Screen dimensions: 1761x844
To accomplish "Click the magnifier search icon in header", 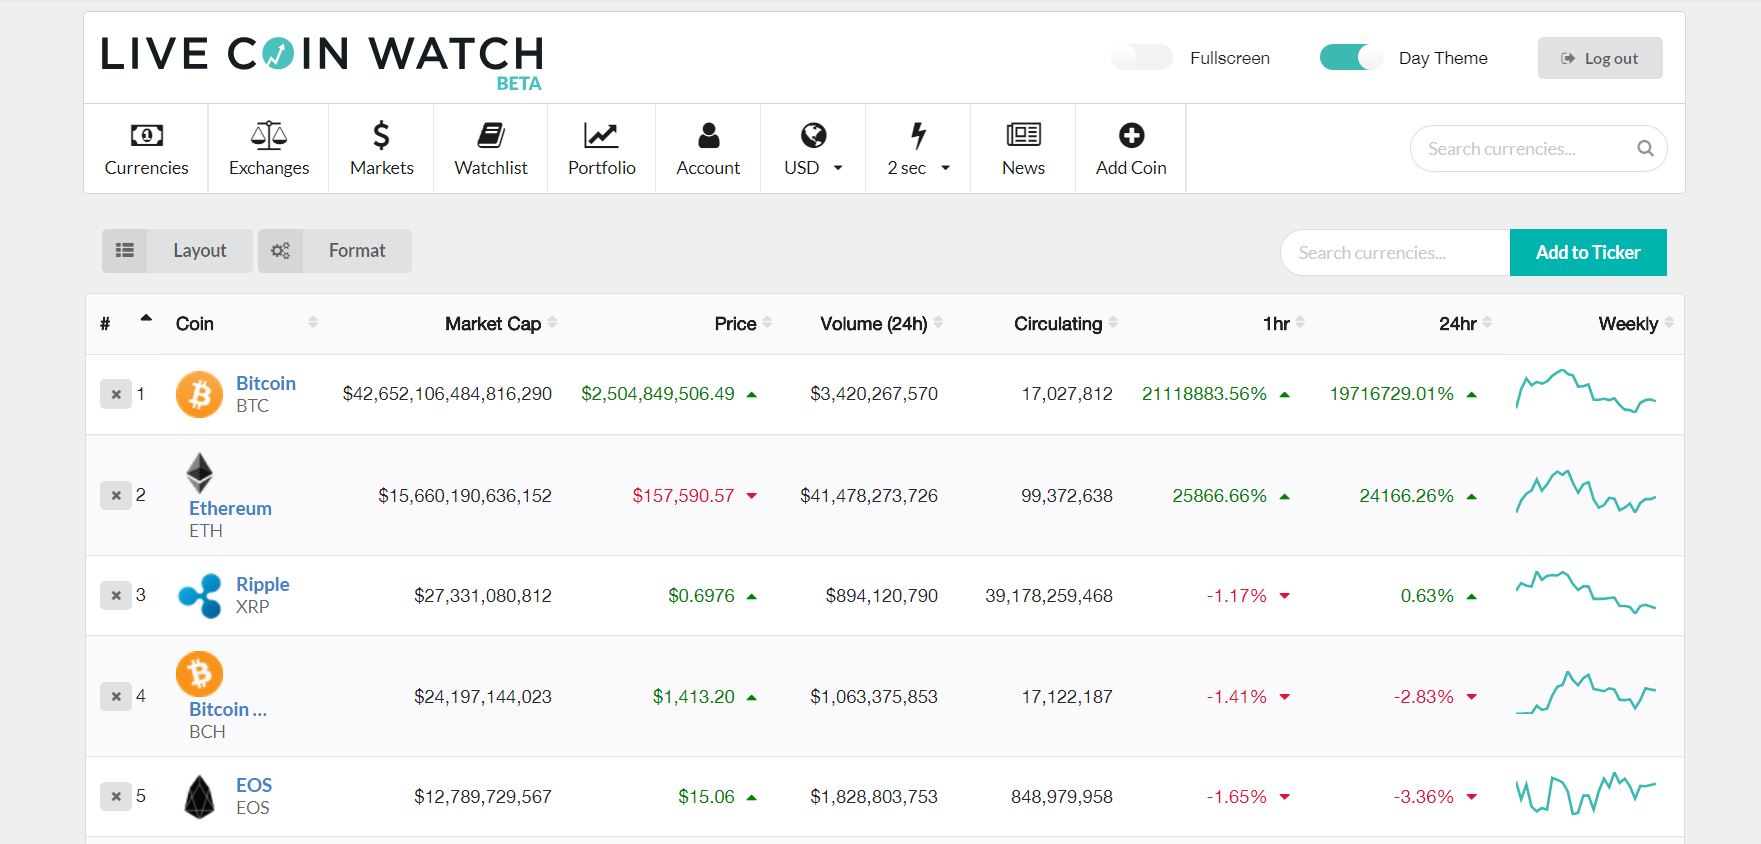I will 1645,149.
